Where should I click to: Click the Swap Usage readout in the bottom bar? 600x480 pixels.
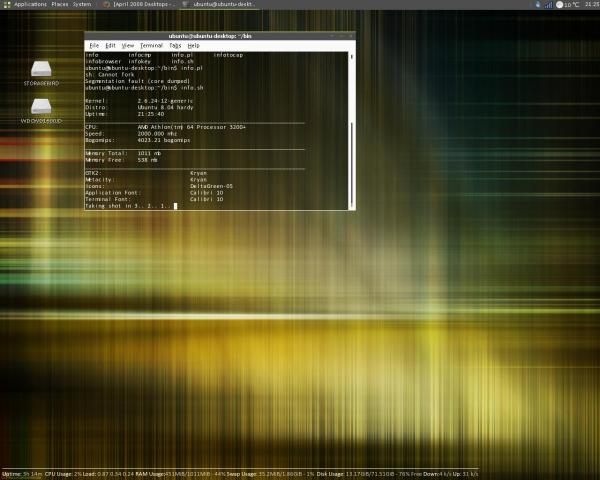[271, 474]
